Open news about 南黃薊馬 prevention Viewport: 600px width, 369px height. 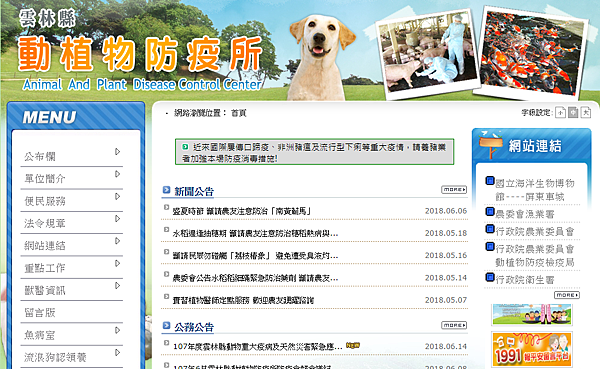coord(242,211)
